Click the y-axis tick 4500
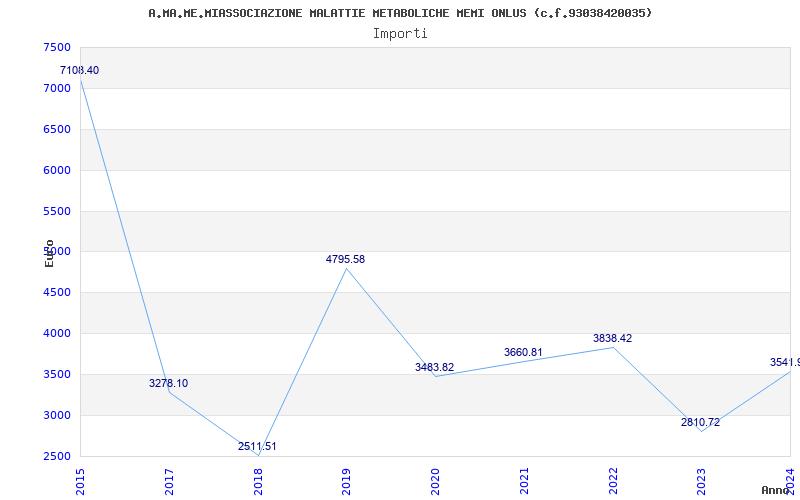 57,292
